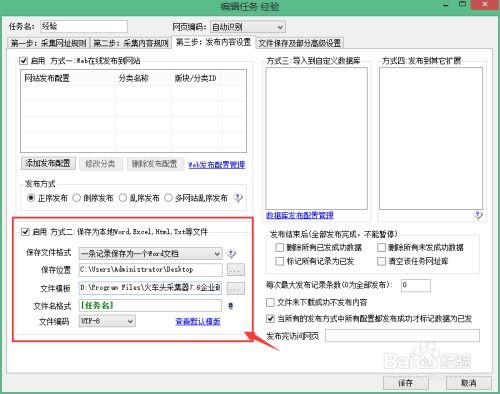500x394 pixels.
Task: Open 文件编码 UTF-8 dropdown
Action: 107,321
